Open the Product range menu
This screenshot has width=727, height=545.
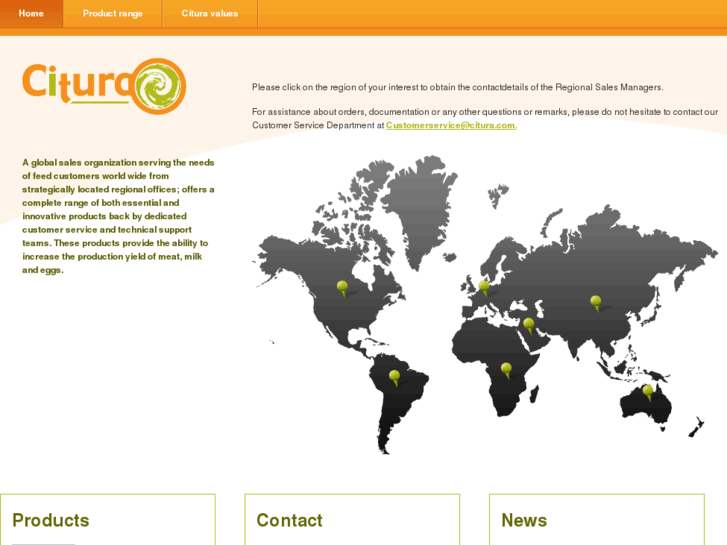[113, 13]
